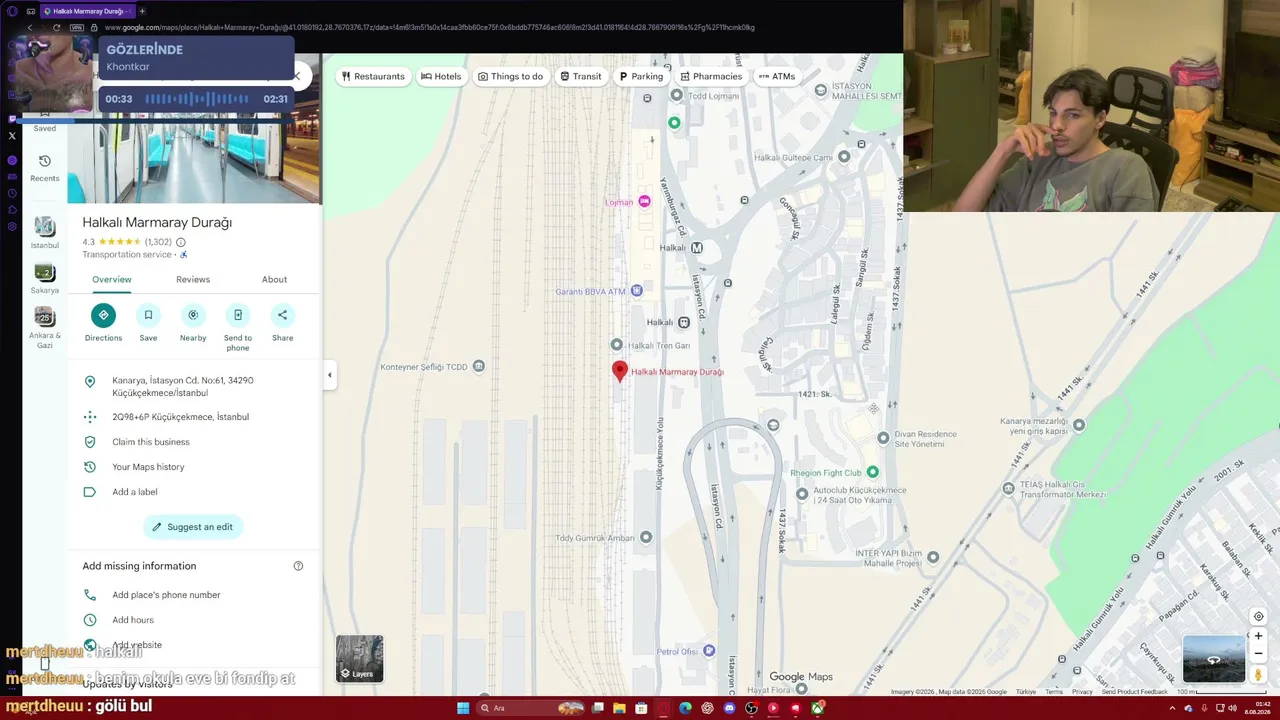Open Discord from the taskbar
This screenshot has width=1280, height=720.
pyautogui.click(x=729, y=708)
